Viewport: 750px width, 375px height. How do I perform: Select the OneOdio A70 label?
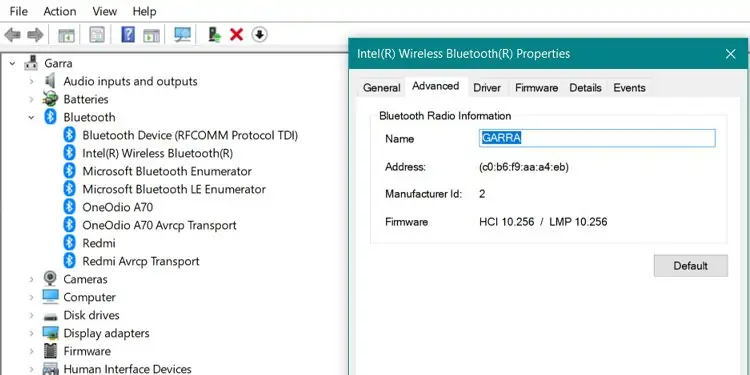(x=118, y=208)
